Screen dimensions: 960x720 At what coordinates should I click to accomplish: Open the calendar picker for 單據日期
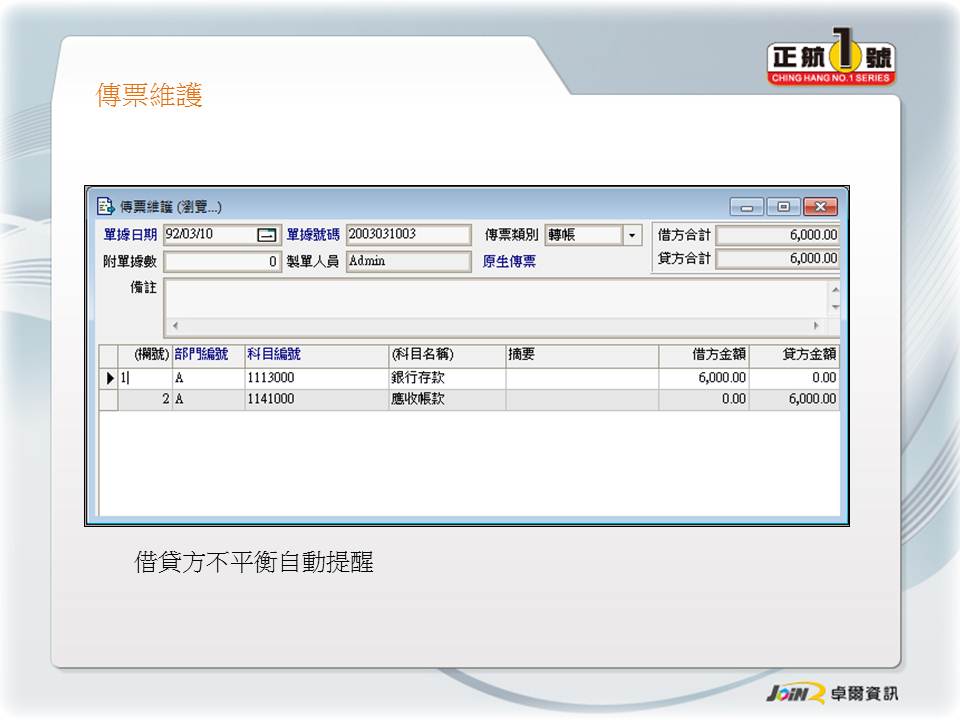[266, 235]
